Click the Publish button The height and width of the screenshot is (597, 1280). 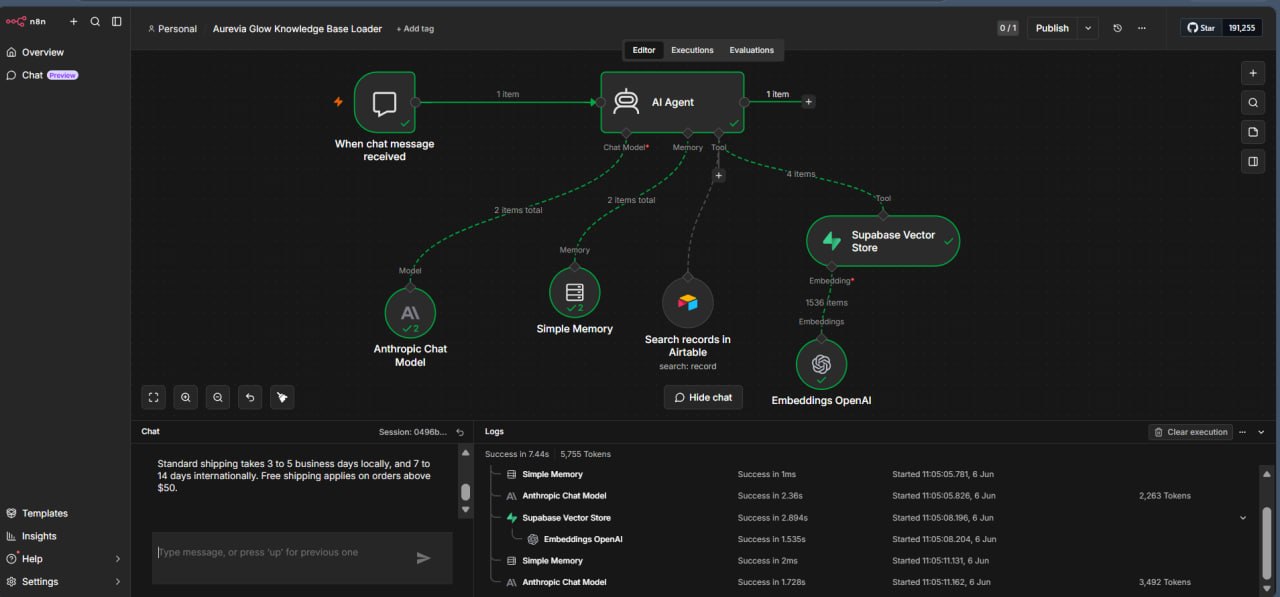(1052, 28)
